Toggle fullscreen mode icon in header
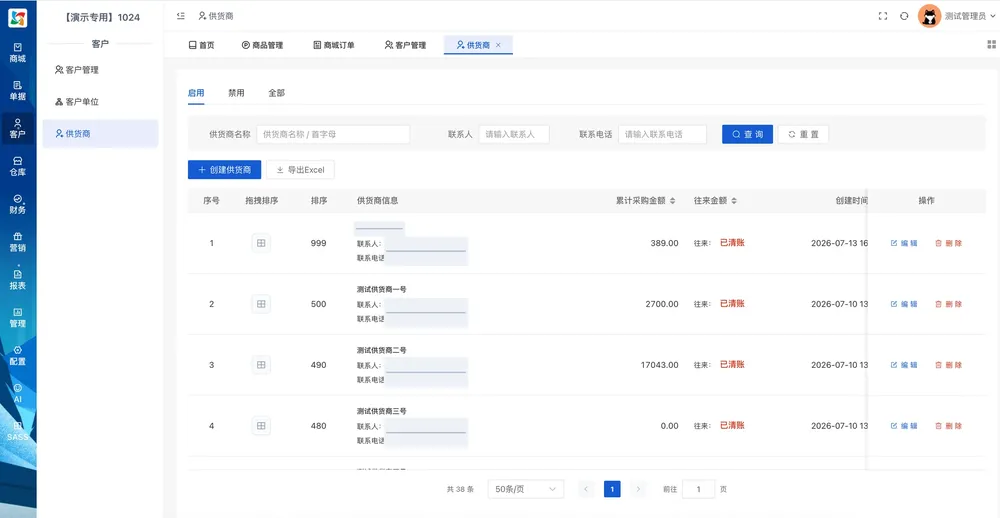 coord(883,16)
